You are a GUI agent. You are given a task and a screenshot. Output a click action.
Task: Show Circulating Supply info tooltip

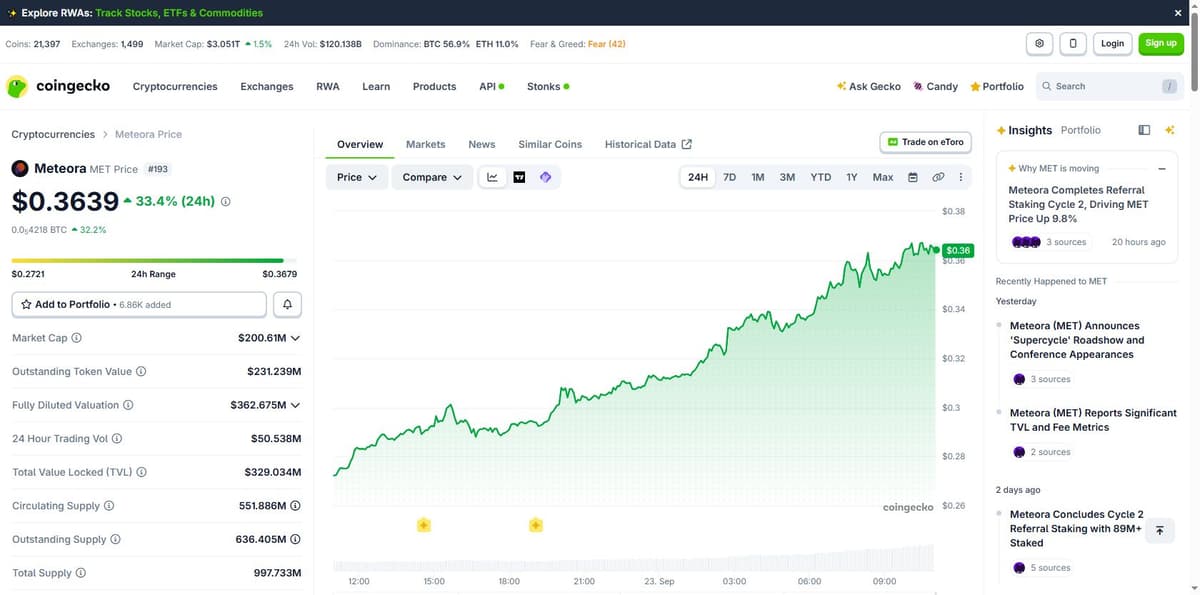pyautogui.click(x=109, y=506)
